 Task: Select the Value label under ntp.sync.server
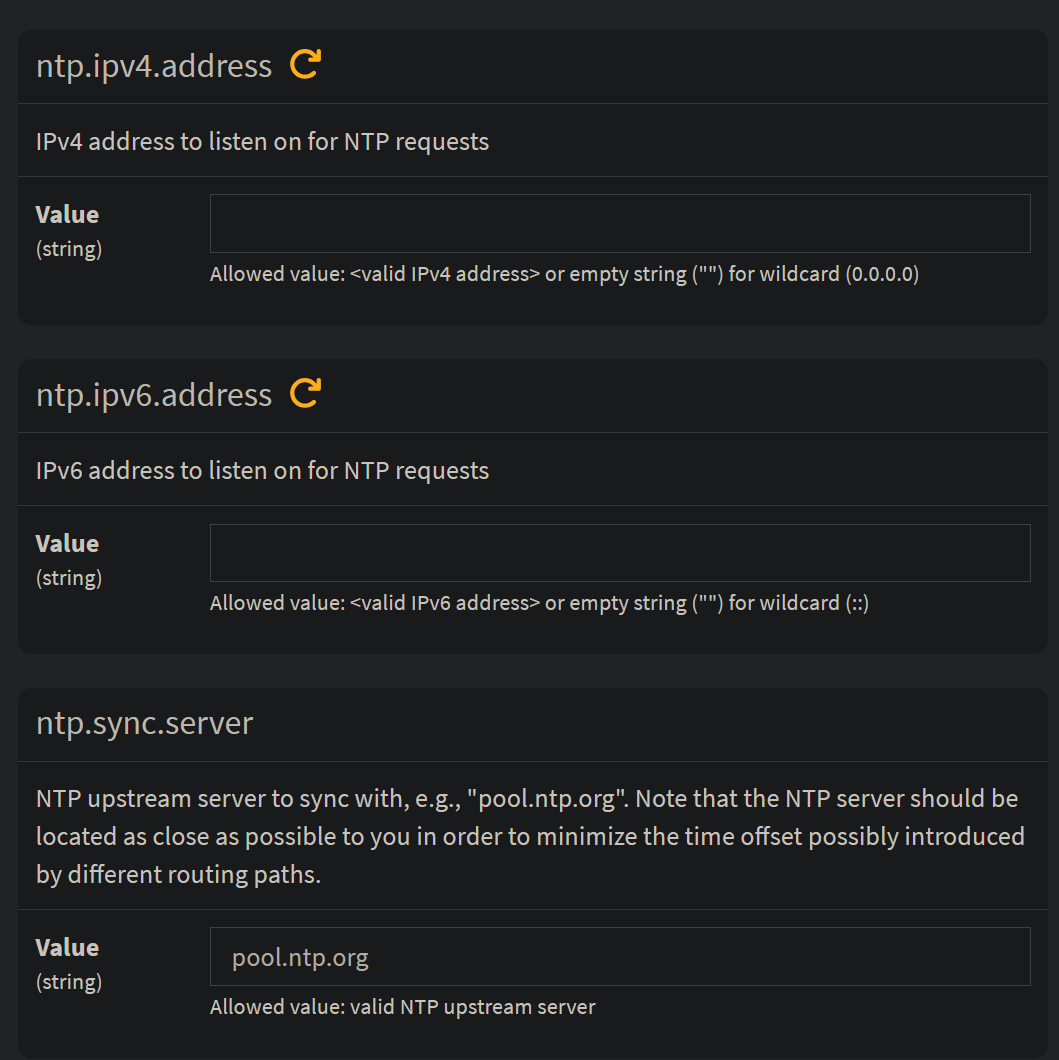(66, 947)
